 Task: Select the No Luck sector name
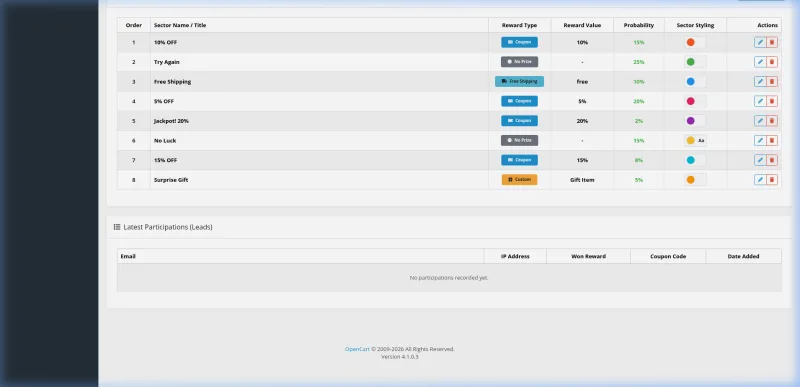[x=165, y=140]
